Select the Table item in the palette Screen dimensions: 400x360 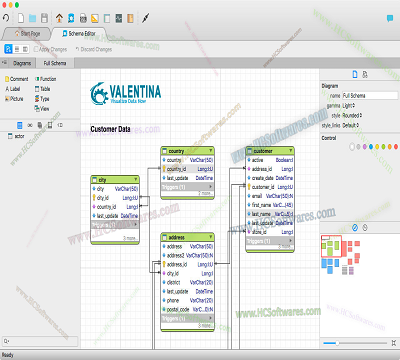tap(42, 89)
